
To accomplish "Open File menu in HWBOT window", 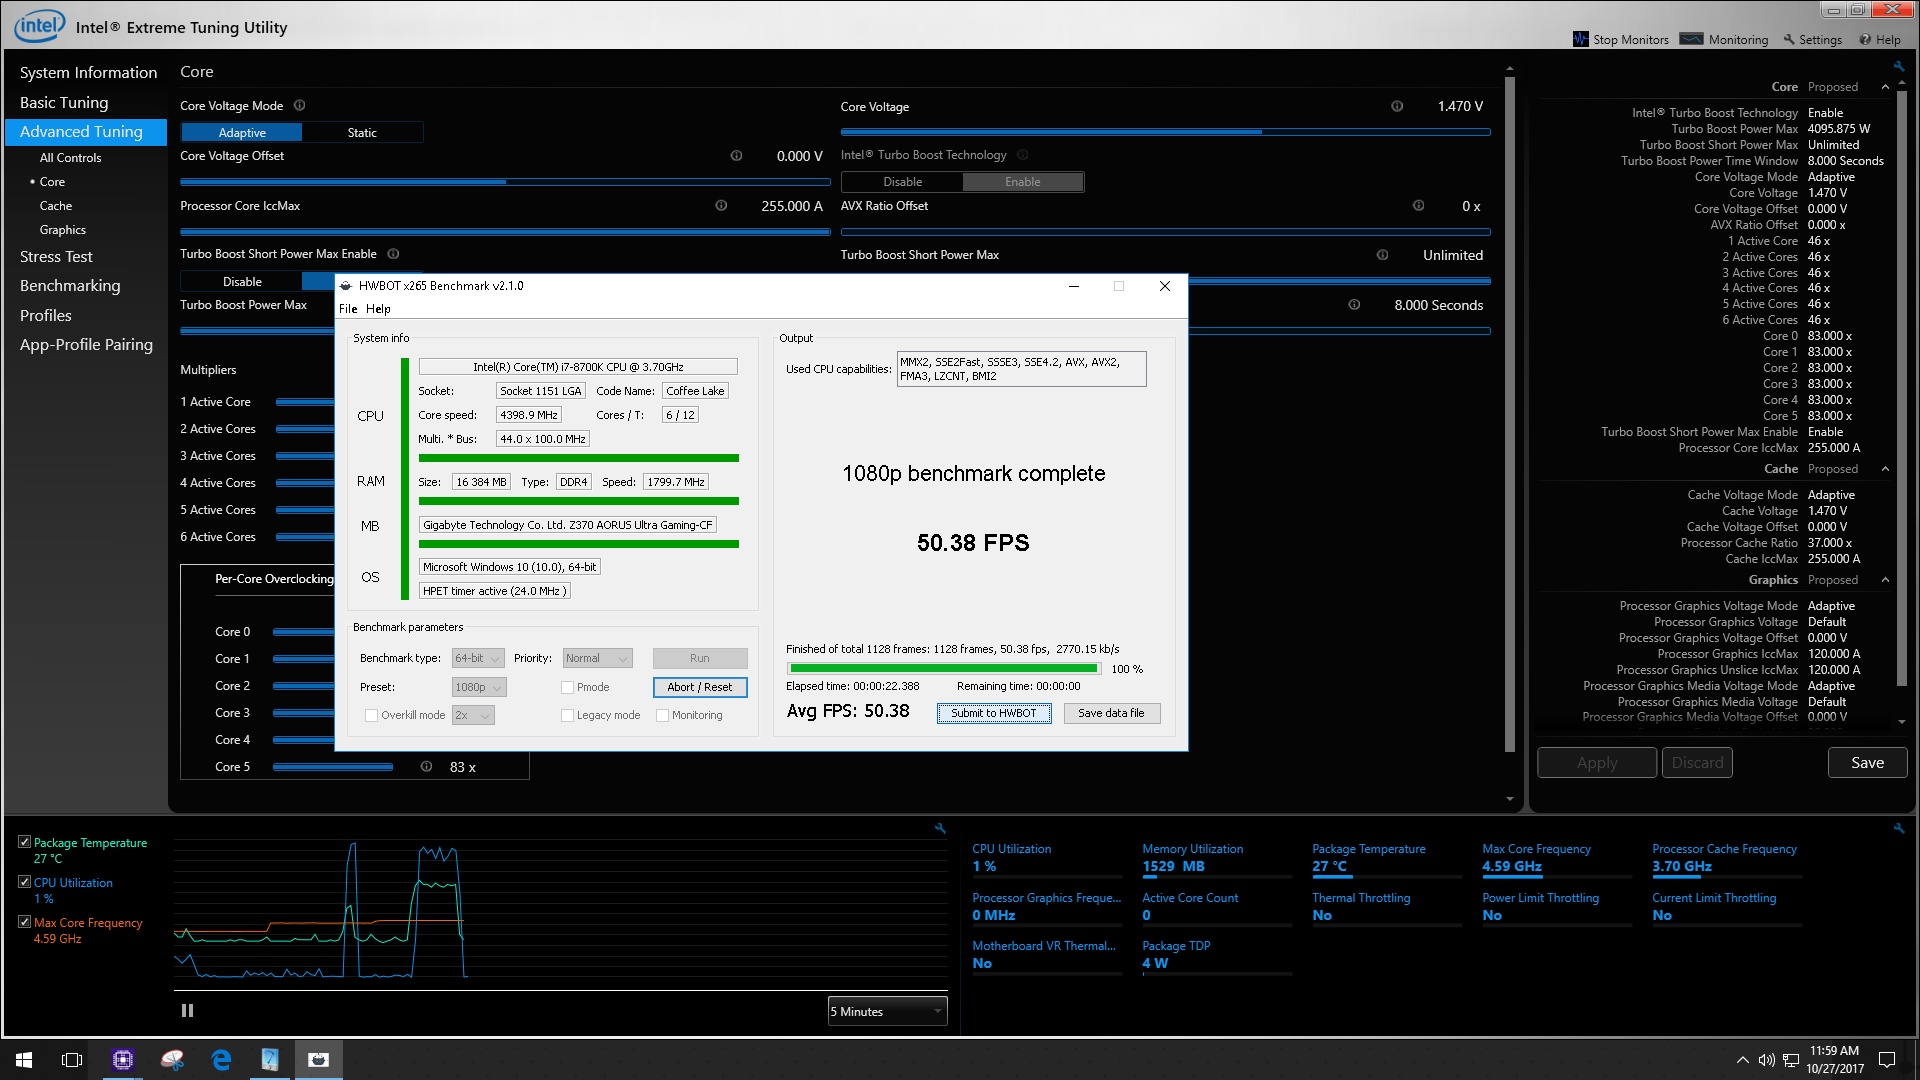I will point(348,309).
